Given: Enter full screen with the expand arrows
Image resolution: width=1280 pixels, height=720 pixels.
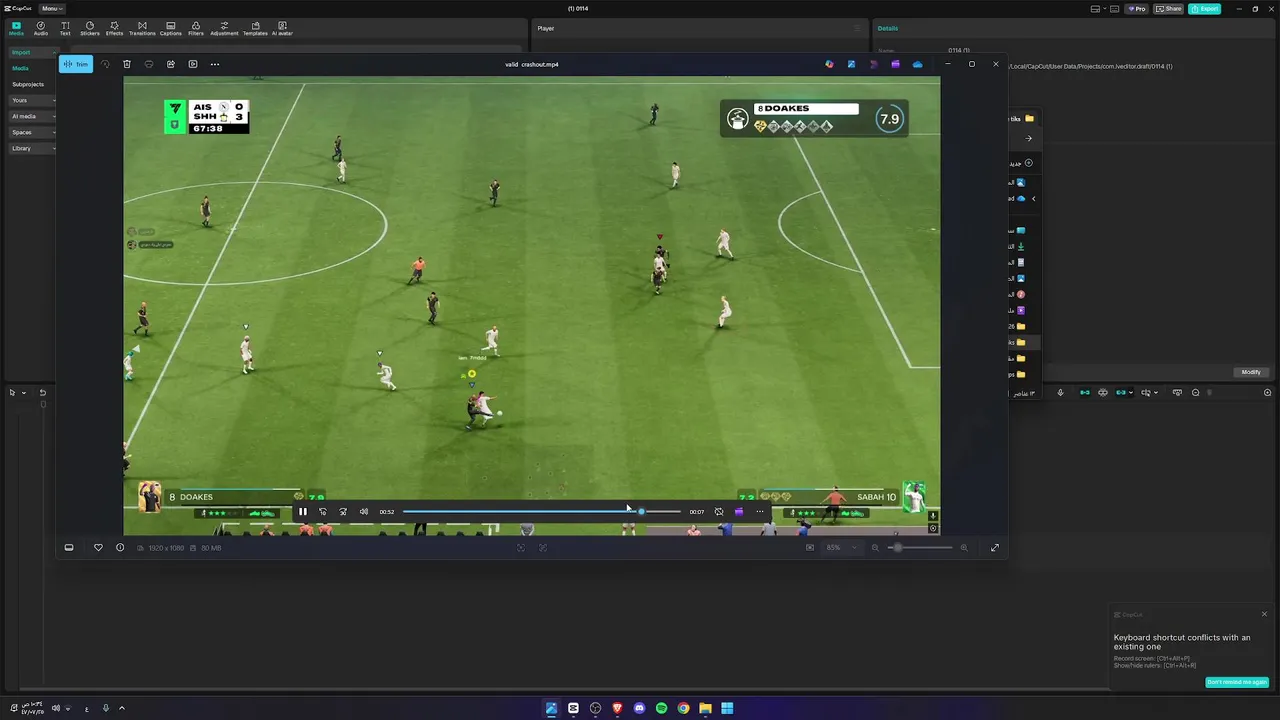Looking at the screenshot, I should click(x=995, y=548).
